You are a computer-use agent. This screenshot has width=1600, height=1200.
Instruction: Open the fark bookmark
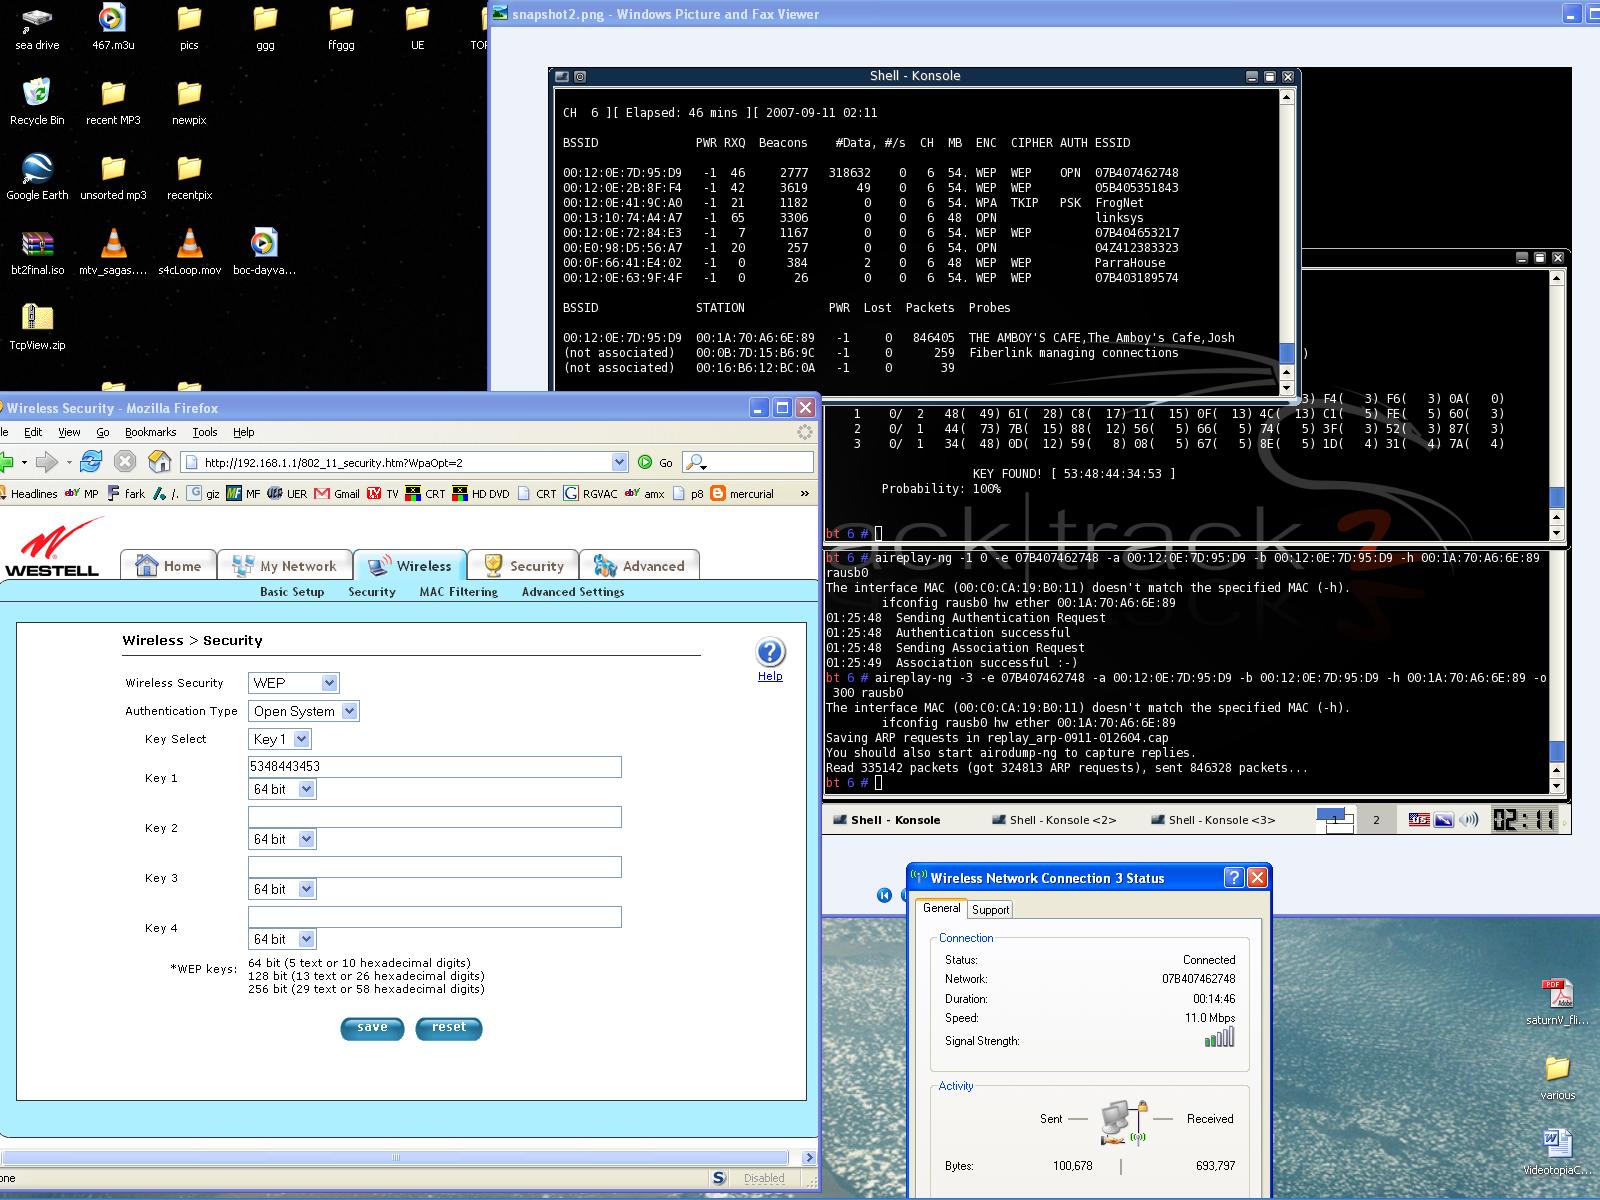point(126,493)
